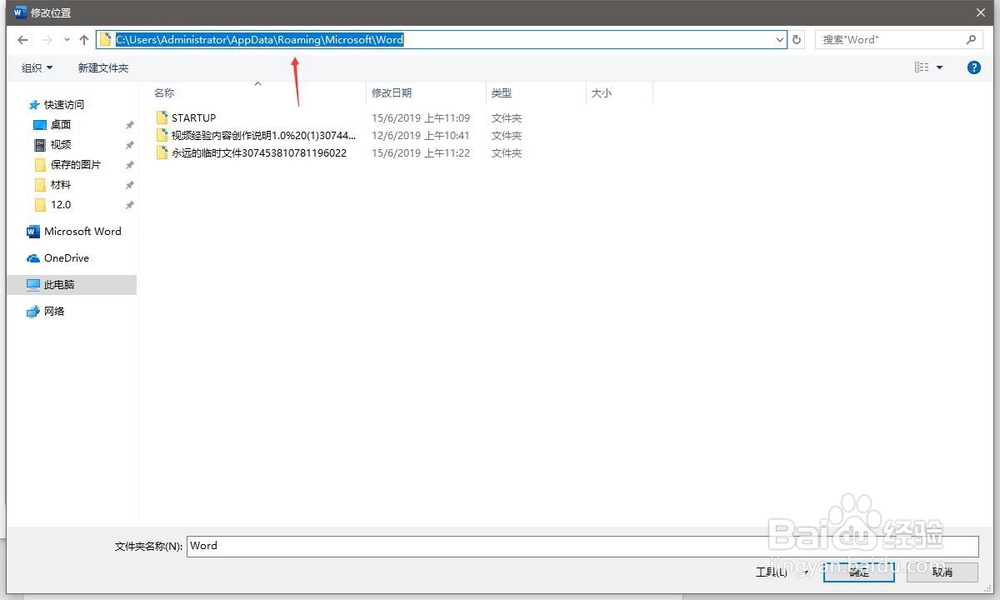Click pin icon next to 视频

[x=129, y=145]
